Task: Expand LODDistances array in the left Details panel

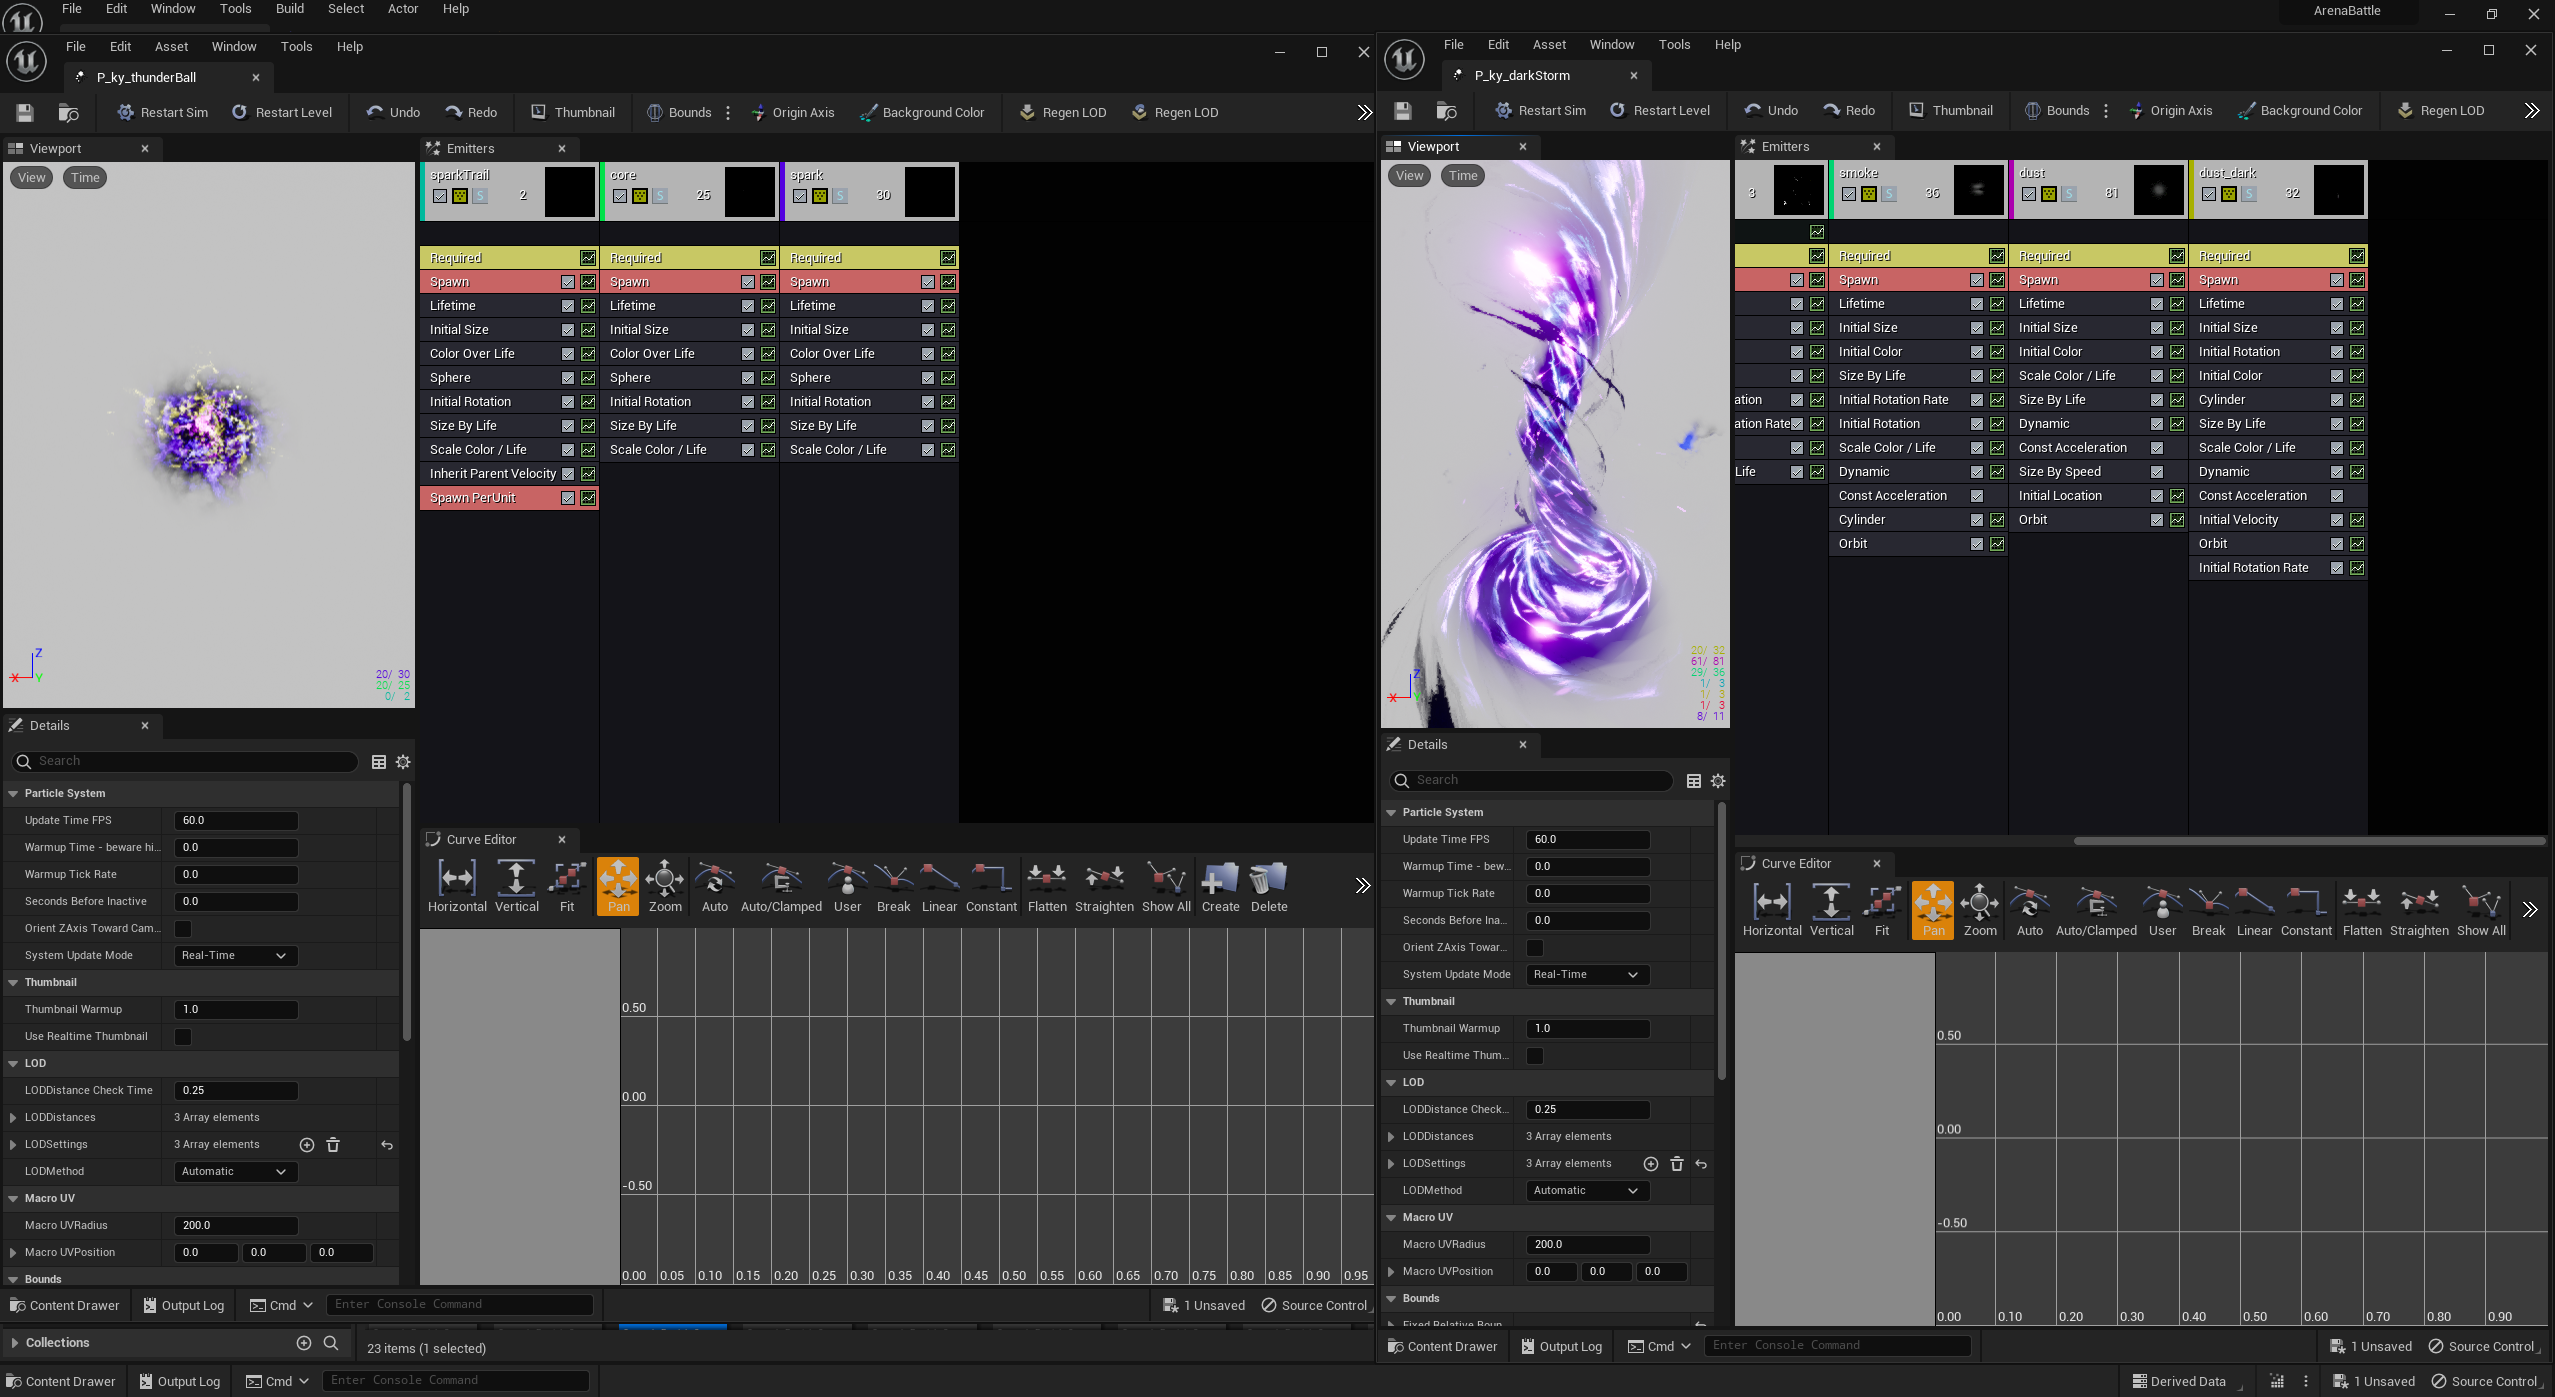Action: coord(13,1117)
